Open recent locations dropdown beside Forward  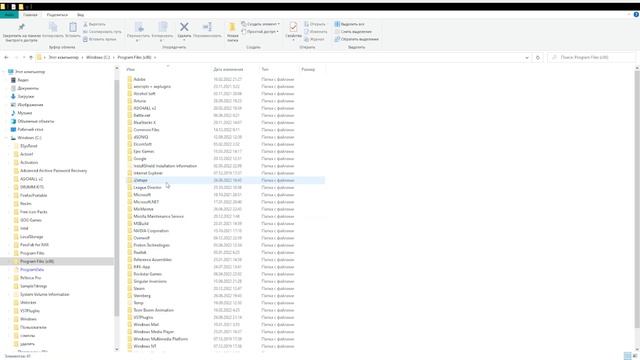pos(24,58)
